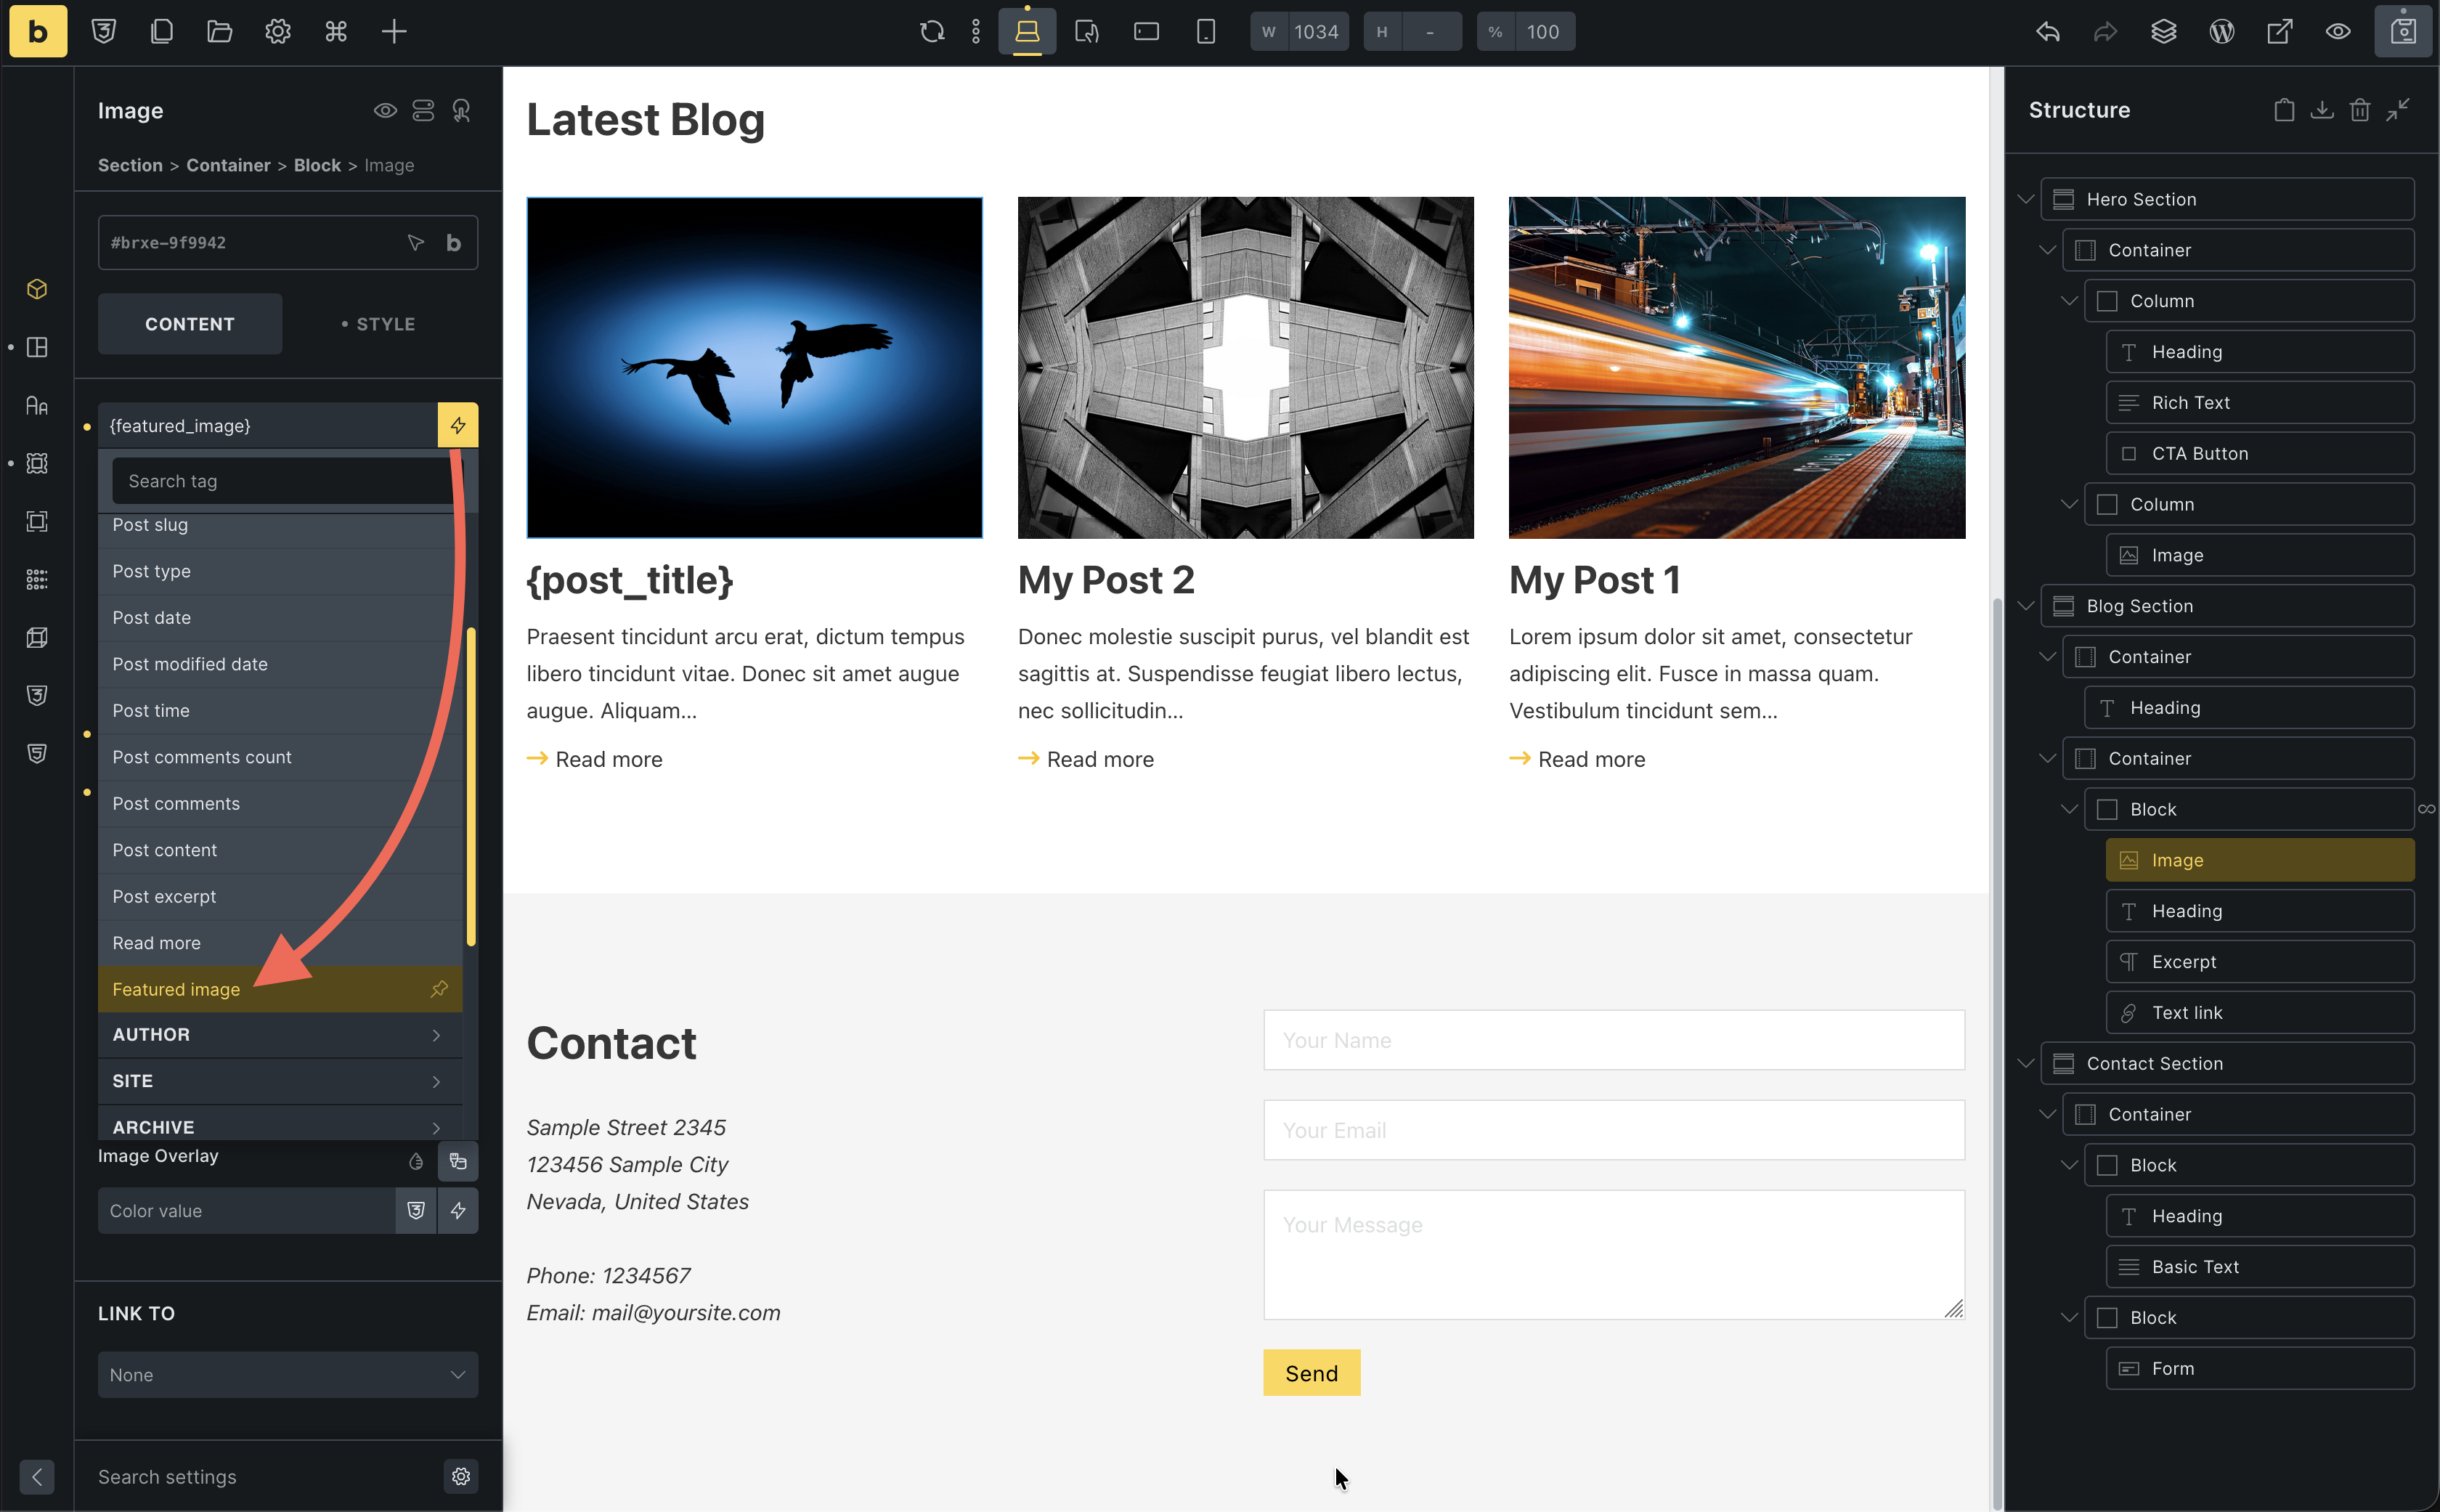Collapse the Hero Section tree node
Image resolution: width=2440 pixels, height=1512 pixels.
point(2025,199)
